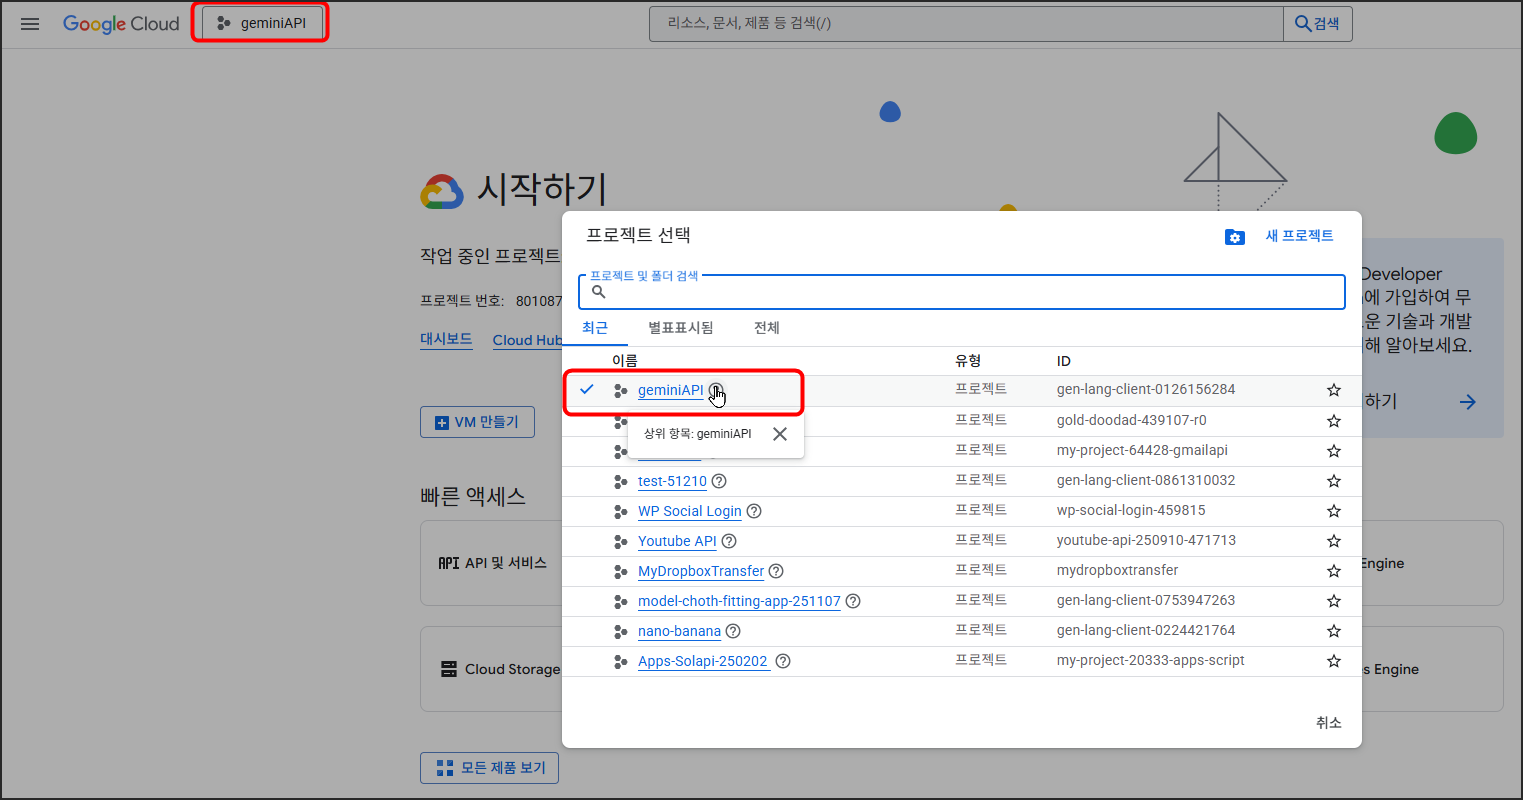Click the 검색 search button
This screenshot has height=800, width=1523.
[1318, 23]
